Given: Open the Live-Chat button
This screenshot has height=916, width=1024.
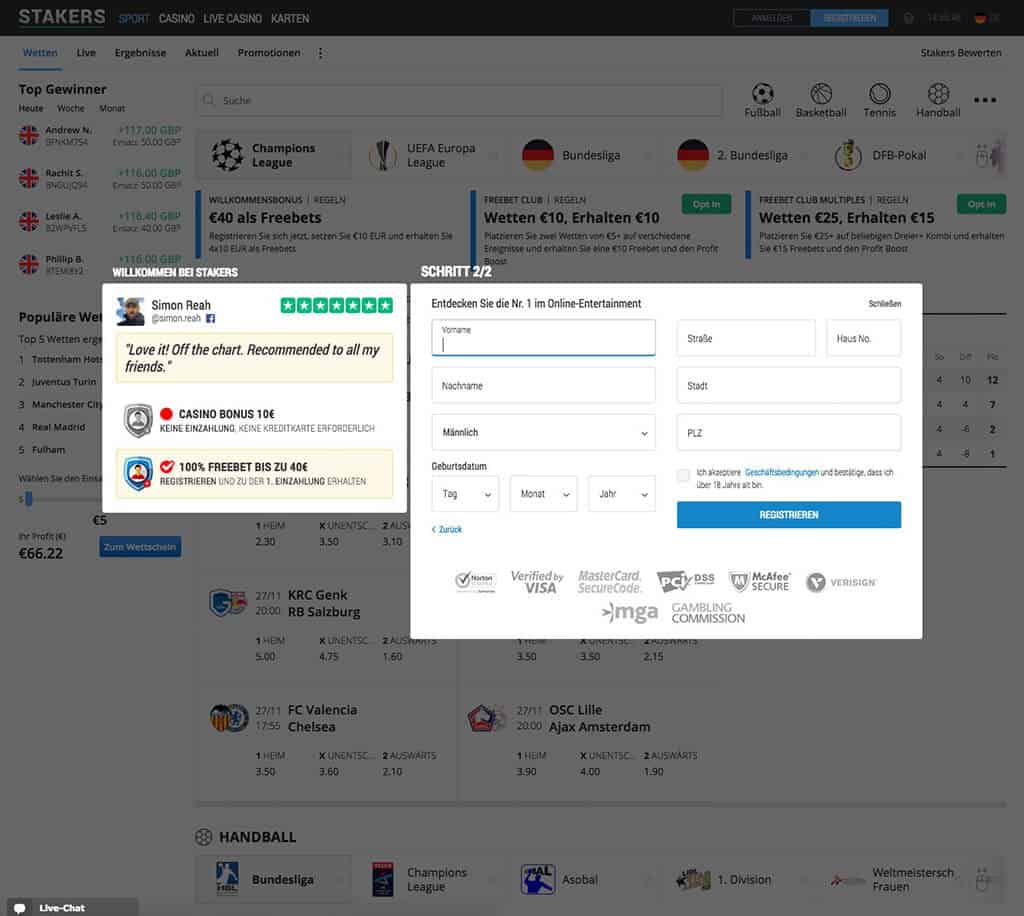Looking at the screenshot, I should coord(72,907).
